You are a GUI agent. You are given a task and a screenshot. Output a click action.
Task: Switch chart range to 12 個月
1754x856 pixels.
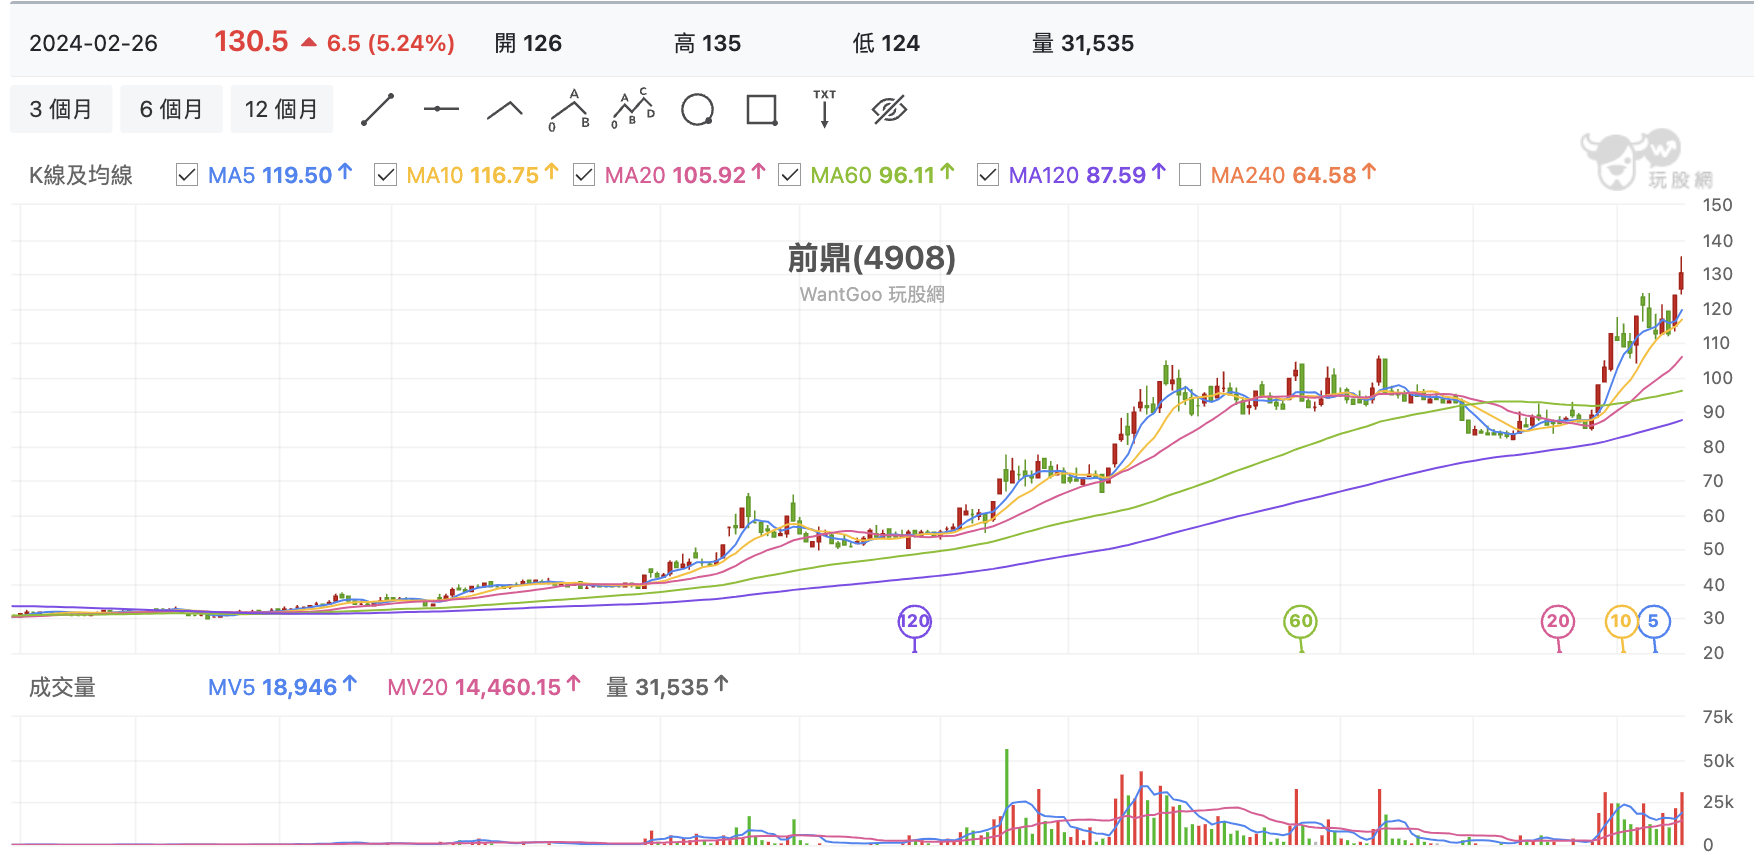[x=282, y=109]
